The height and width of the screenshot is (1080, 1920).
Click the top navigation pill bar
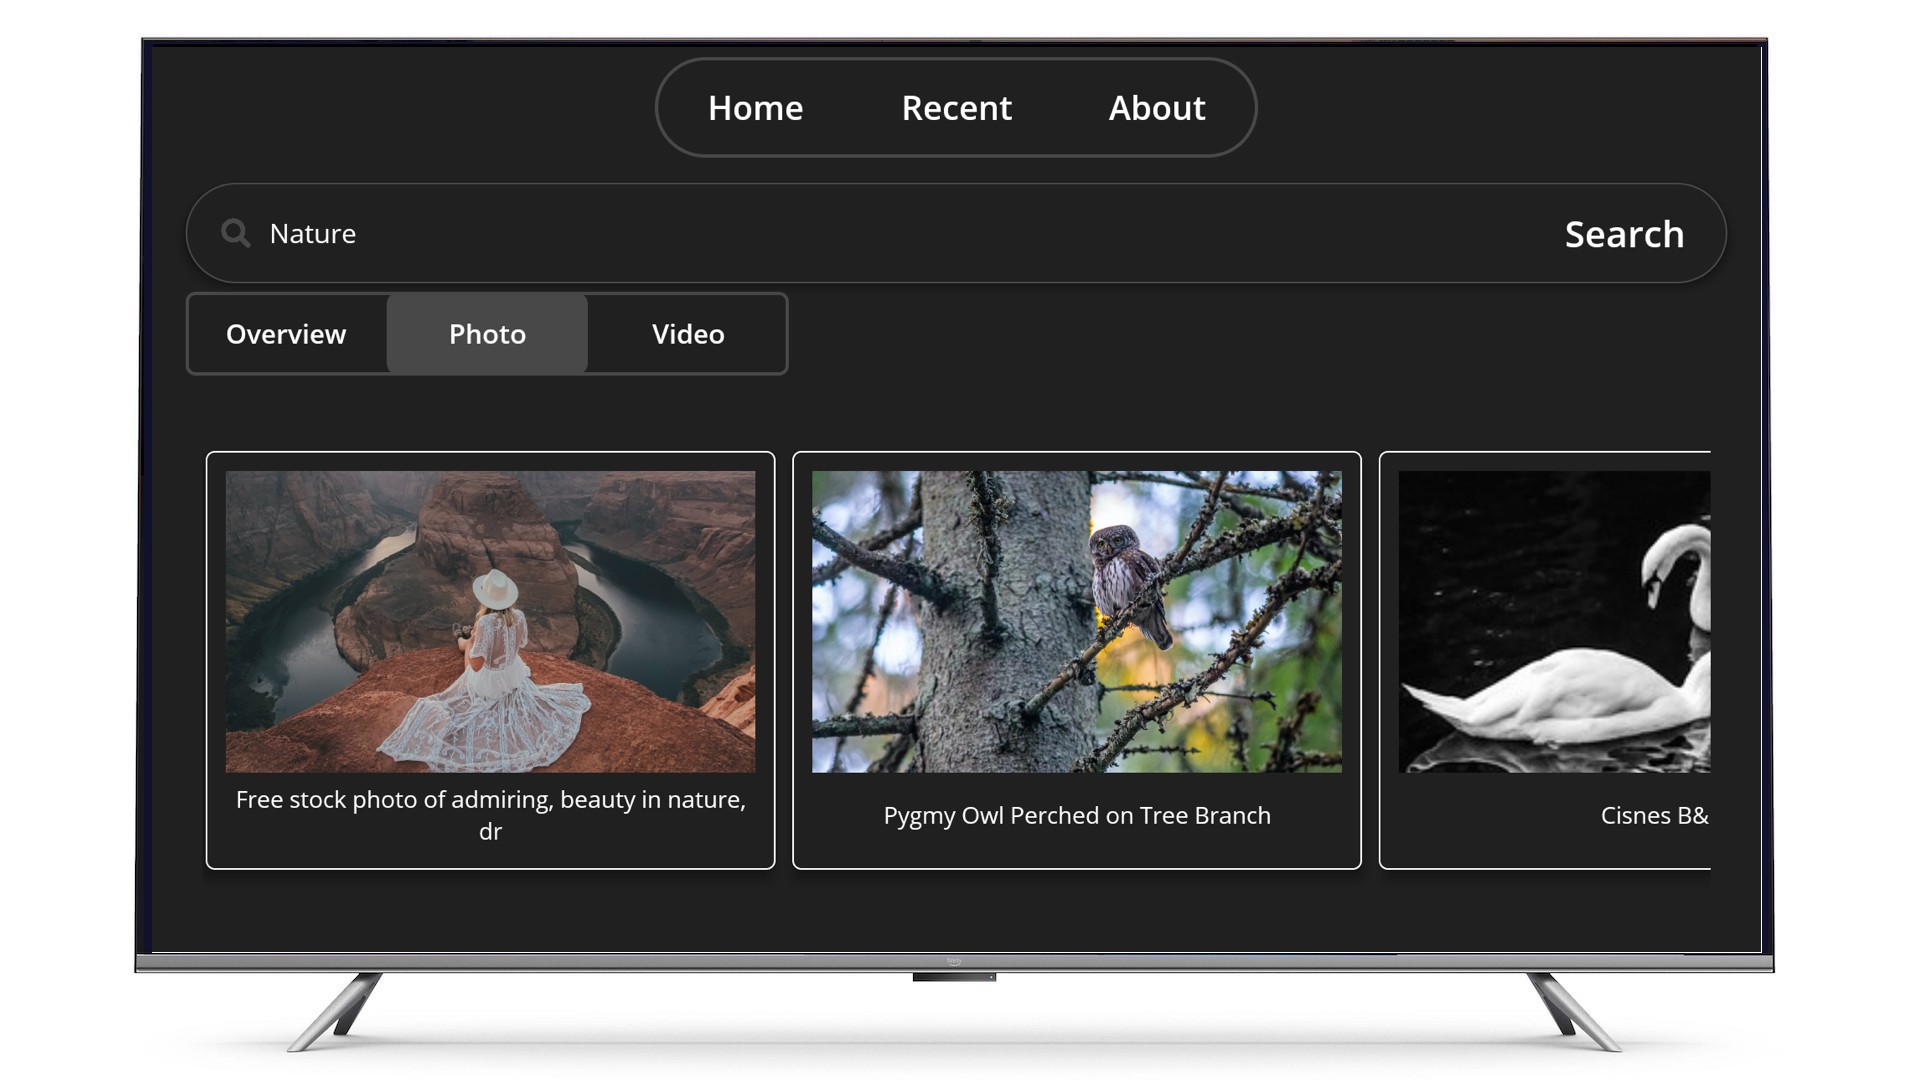[956, 107]
